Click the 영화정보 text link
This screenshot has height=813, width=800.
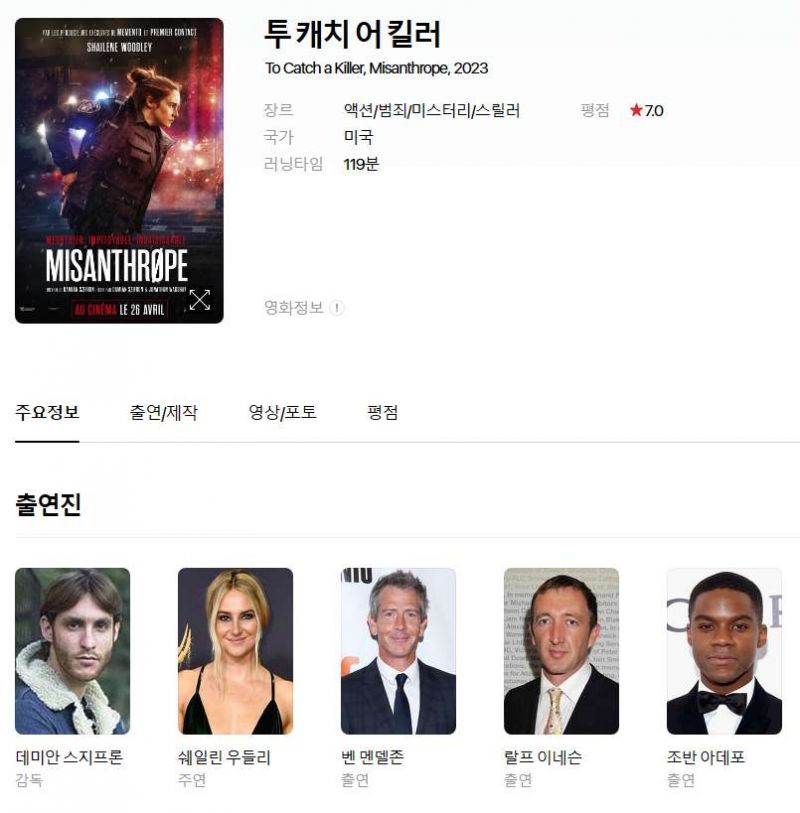(294, 308)
